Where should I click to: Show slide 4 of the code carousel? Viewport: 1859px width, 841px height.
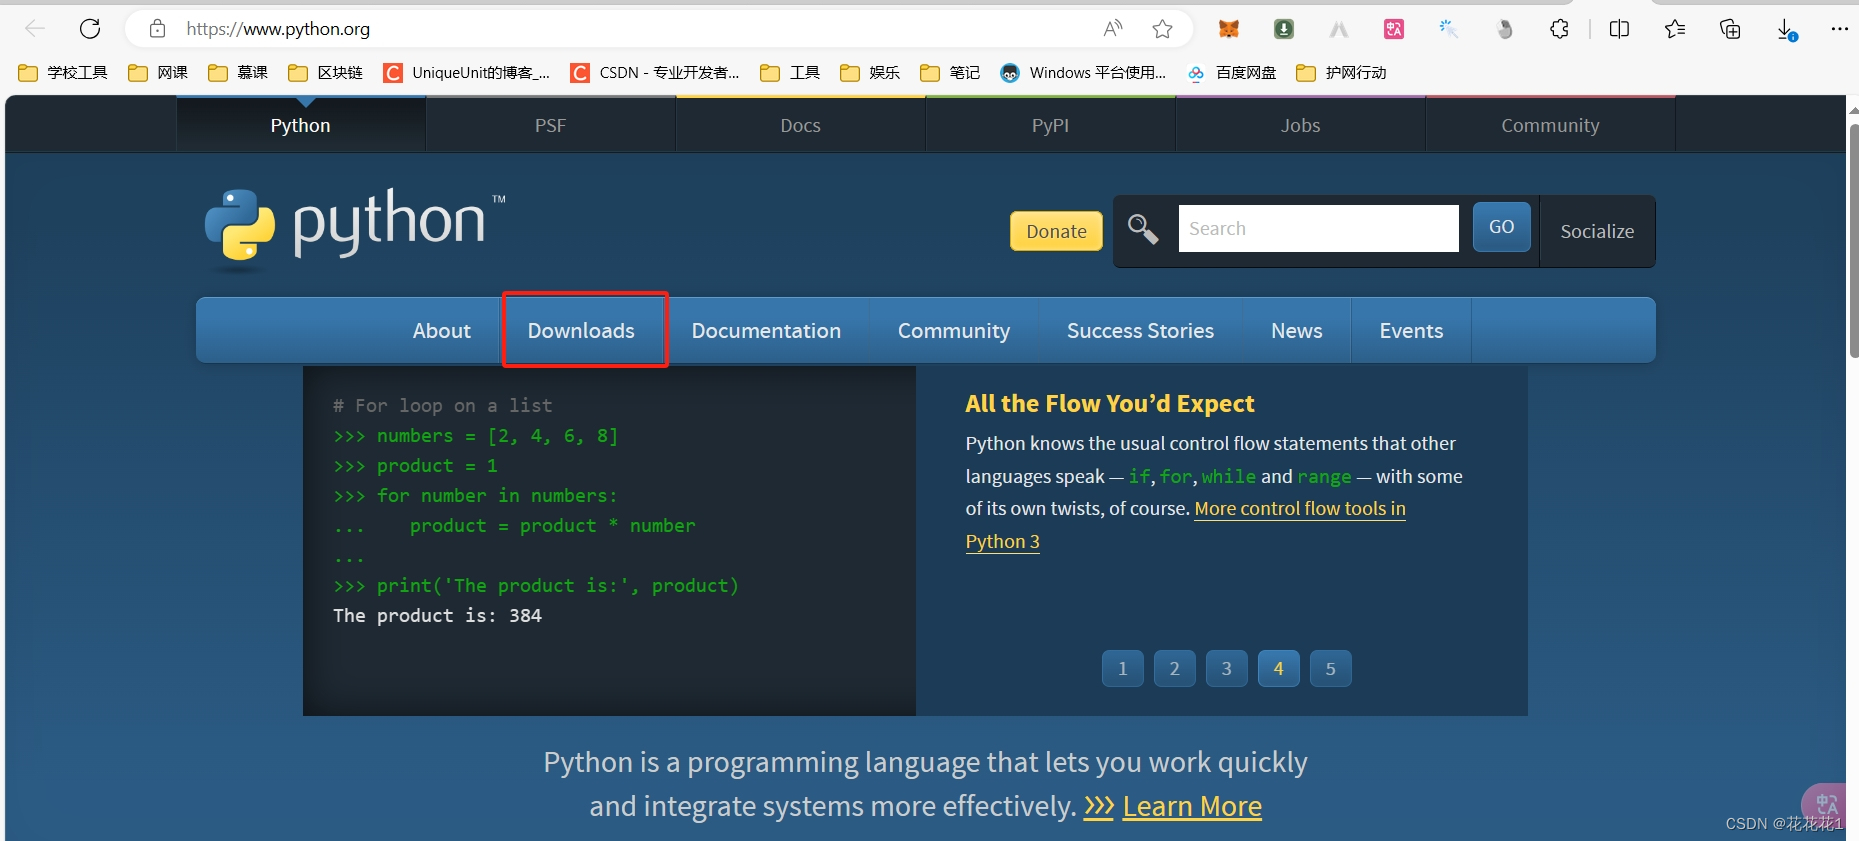[1279, 669]
